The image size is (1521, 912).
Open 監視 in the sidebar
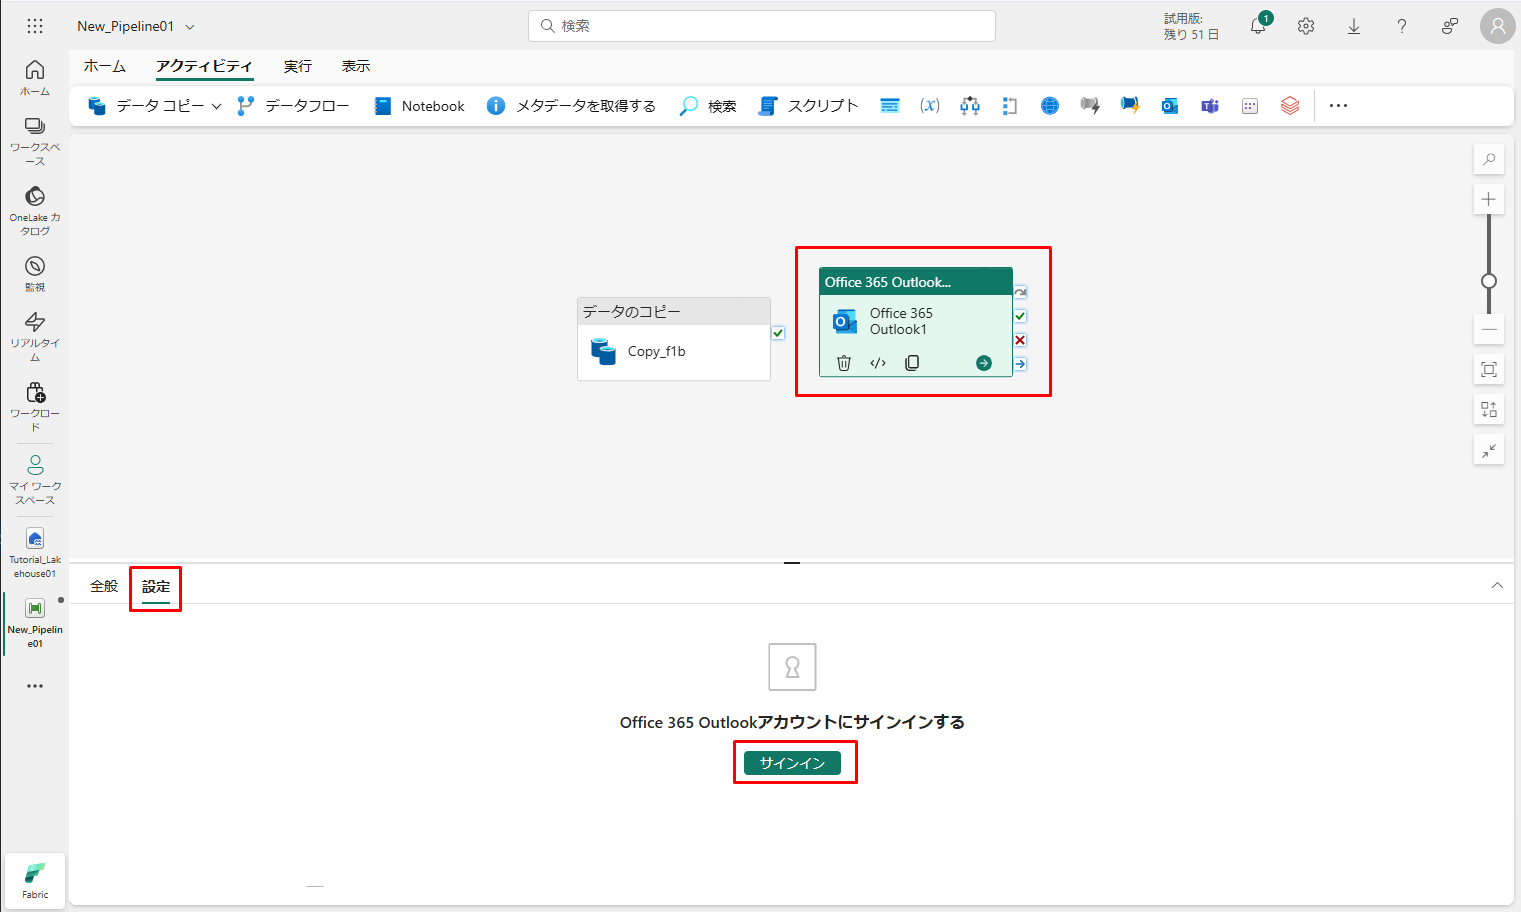coord(35,274)
